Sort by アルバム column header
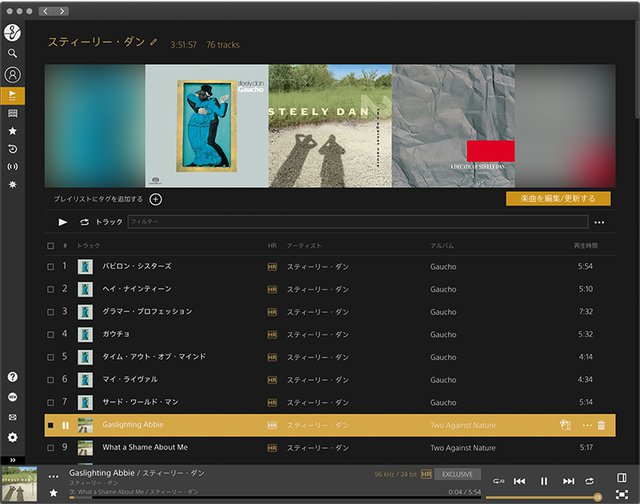This screenshot has width=640, height=504. tap(442, 245)
